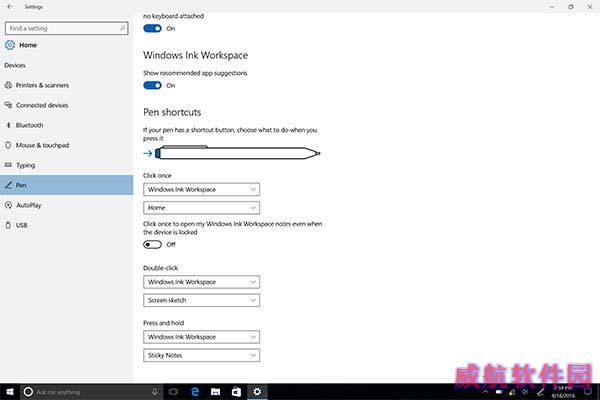Click the search magnifier in Find a setting
This screenshot has height=400, width=600.
tap(122, 28)
